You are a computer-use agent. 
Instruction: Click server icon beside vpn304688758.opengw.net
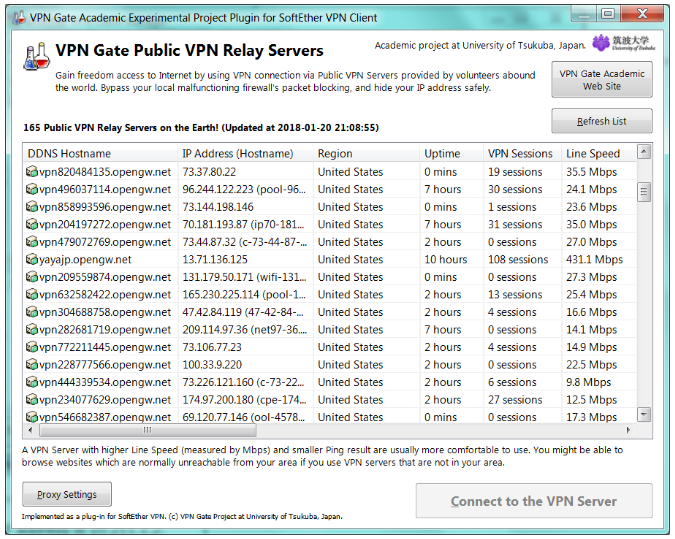32,312
